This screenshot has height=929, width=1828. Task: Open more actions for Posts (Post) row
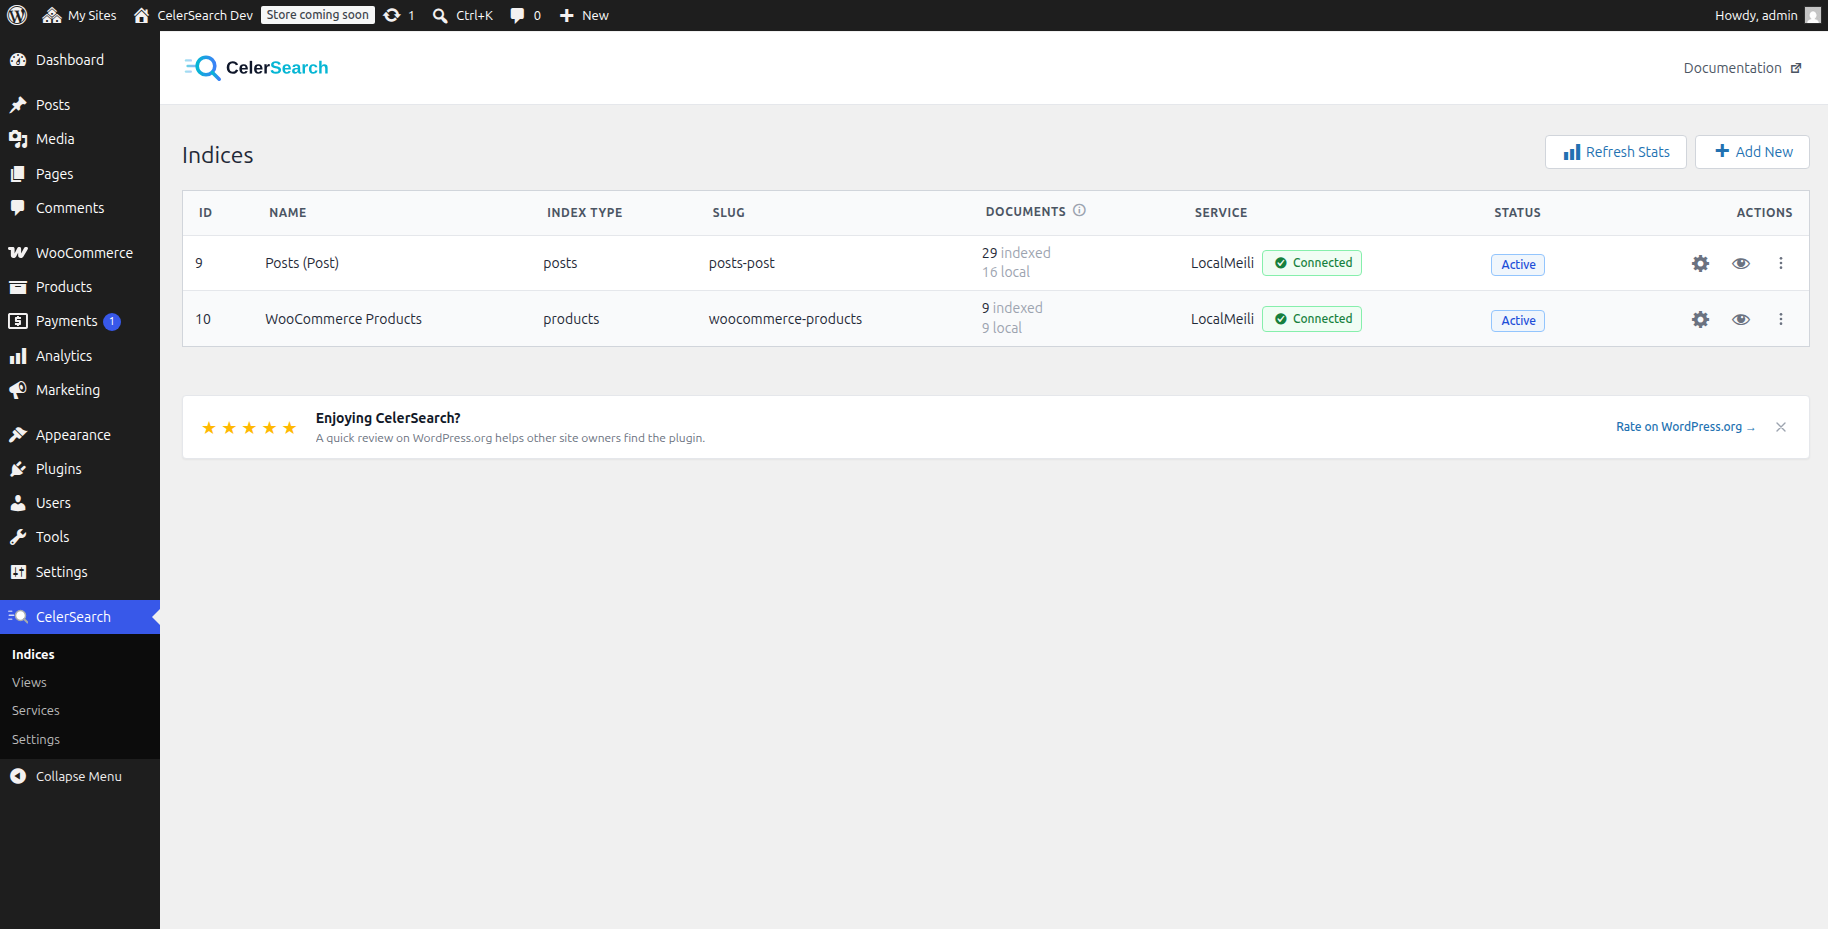point(1781,263)
